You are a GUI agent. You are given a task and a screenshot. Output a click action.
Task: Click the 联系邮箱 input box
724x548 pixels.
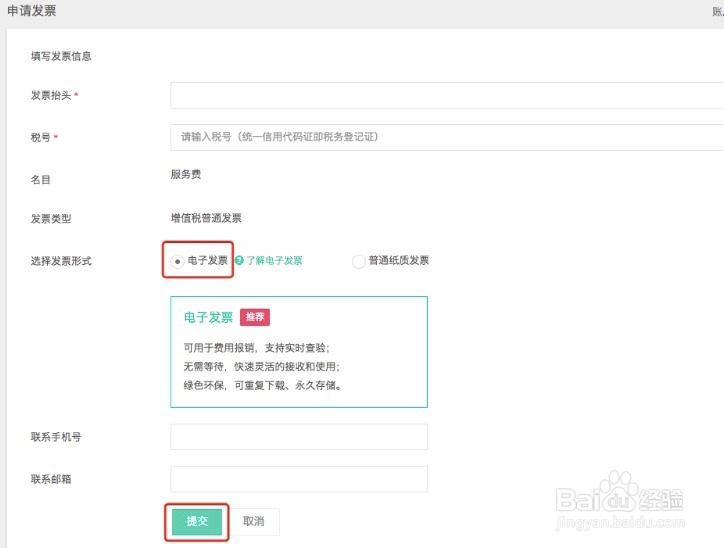click(299, 479)
